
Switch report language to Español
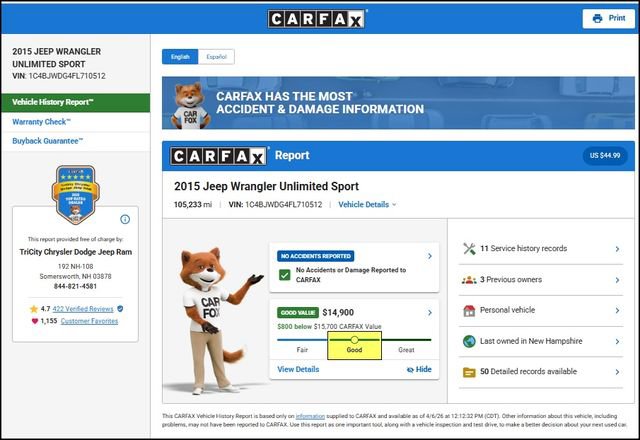215,57
